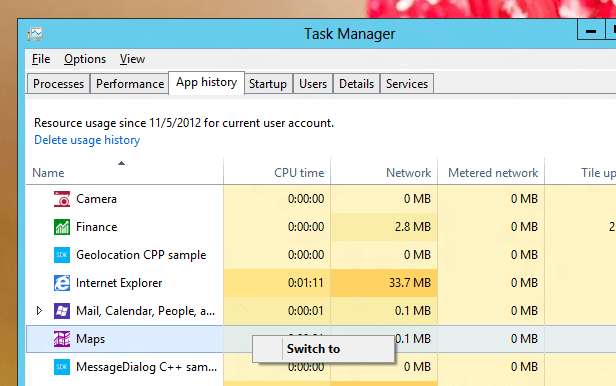Select the Camera row name
This screenshot has height=386, width=616.
click(x=96, y=199)
